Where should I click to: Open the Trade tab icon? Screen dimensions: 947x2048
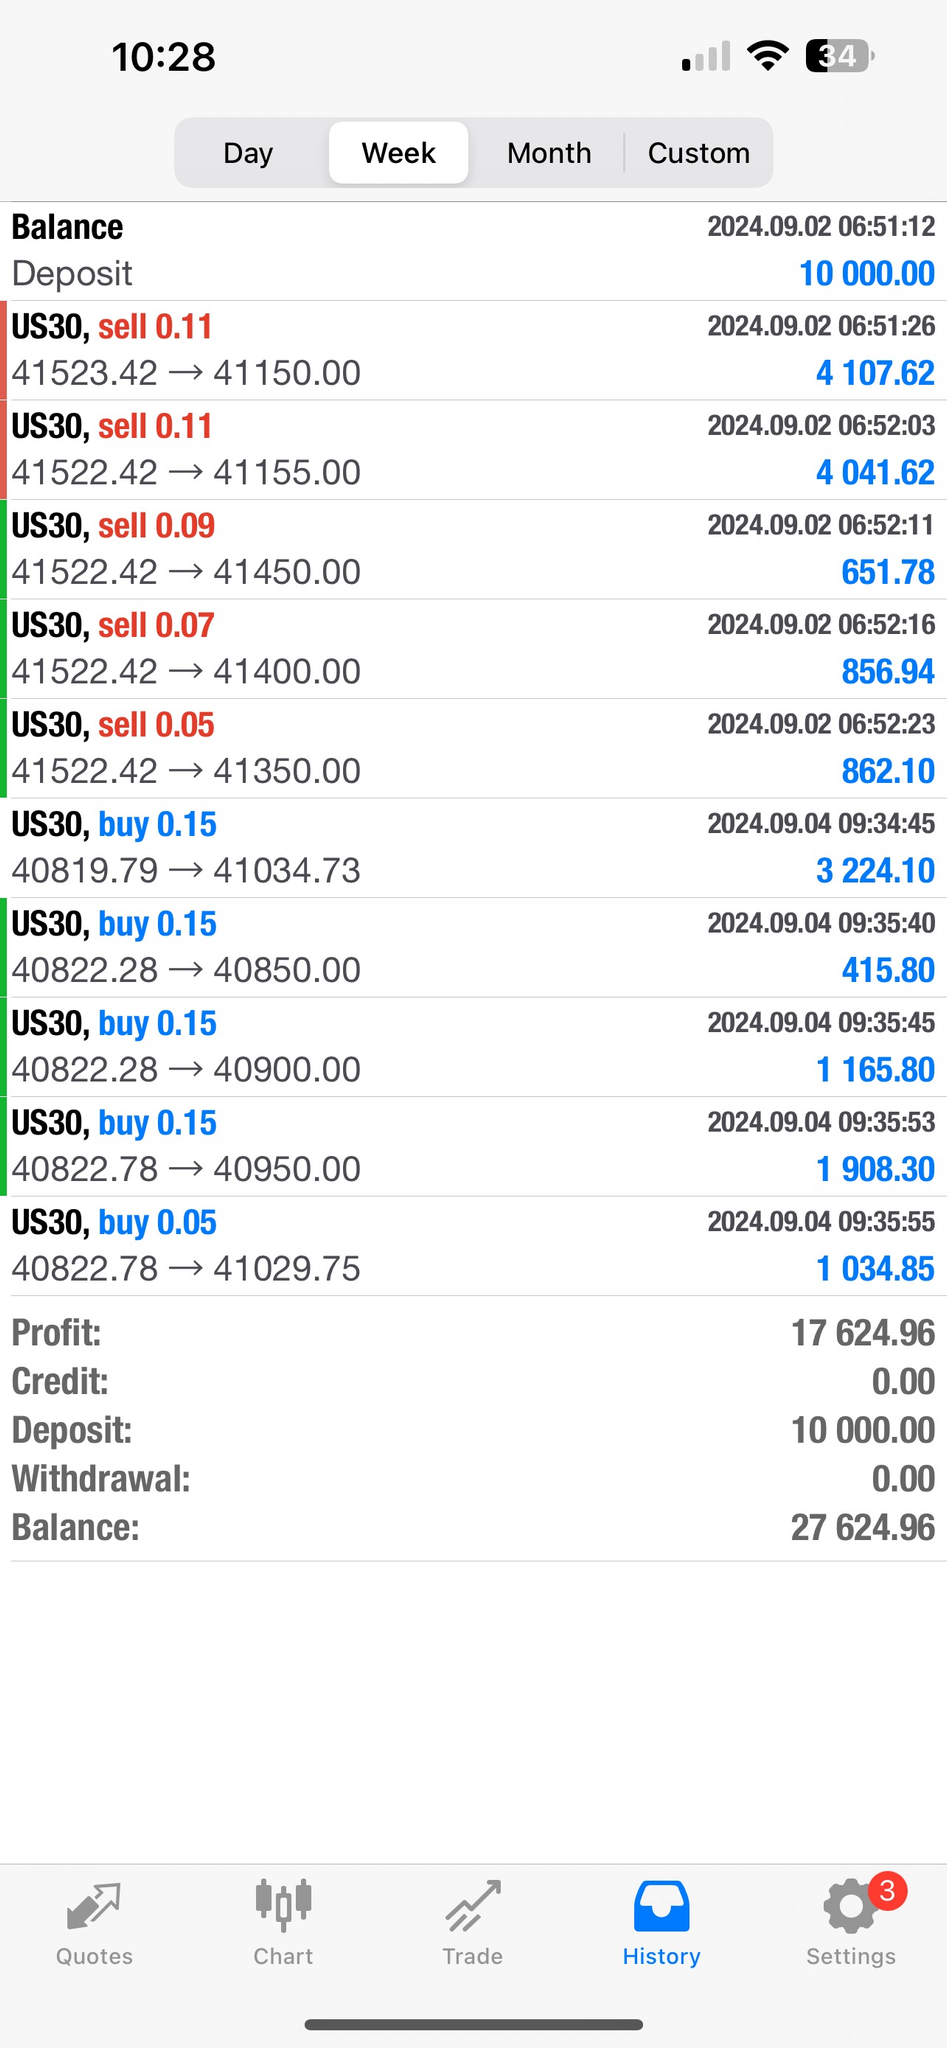pos(472,1906)
